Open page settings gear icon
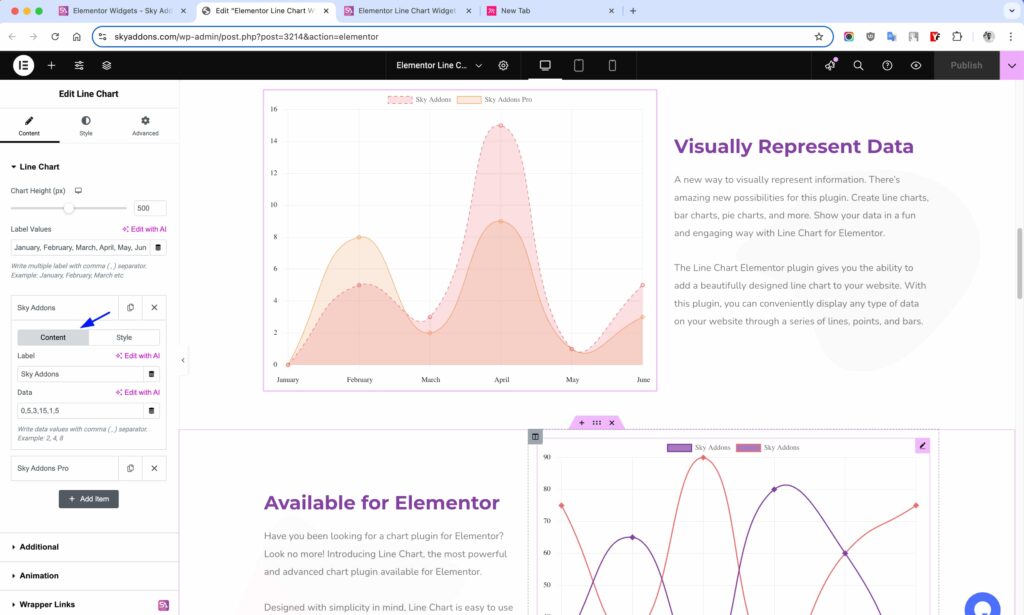The image size is (1024, 615). (503, 65)
